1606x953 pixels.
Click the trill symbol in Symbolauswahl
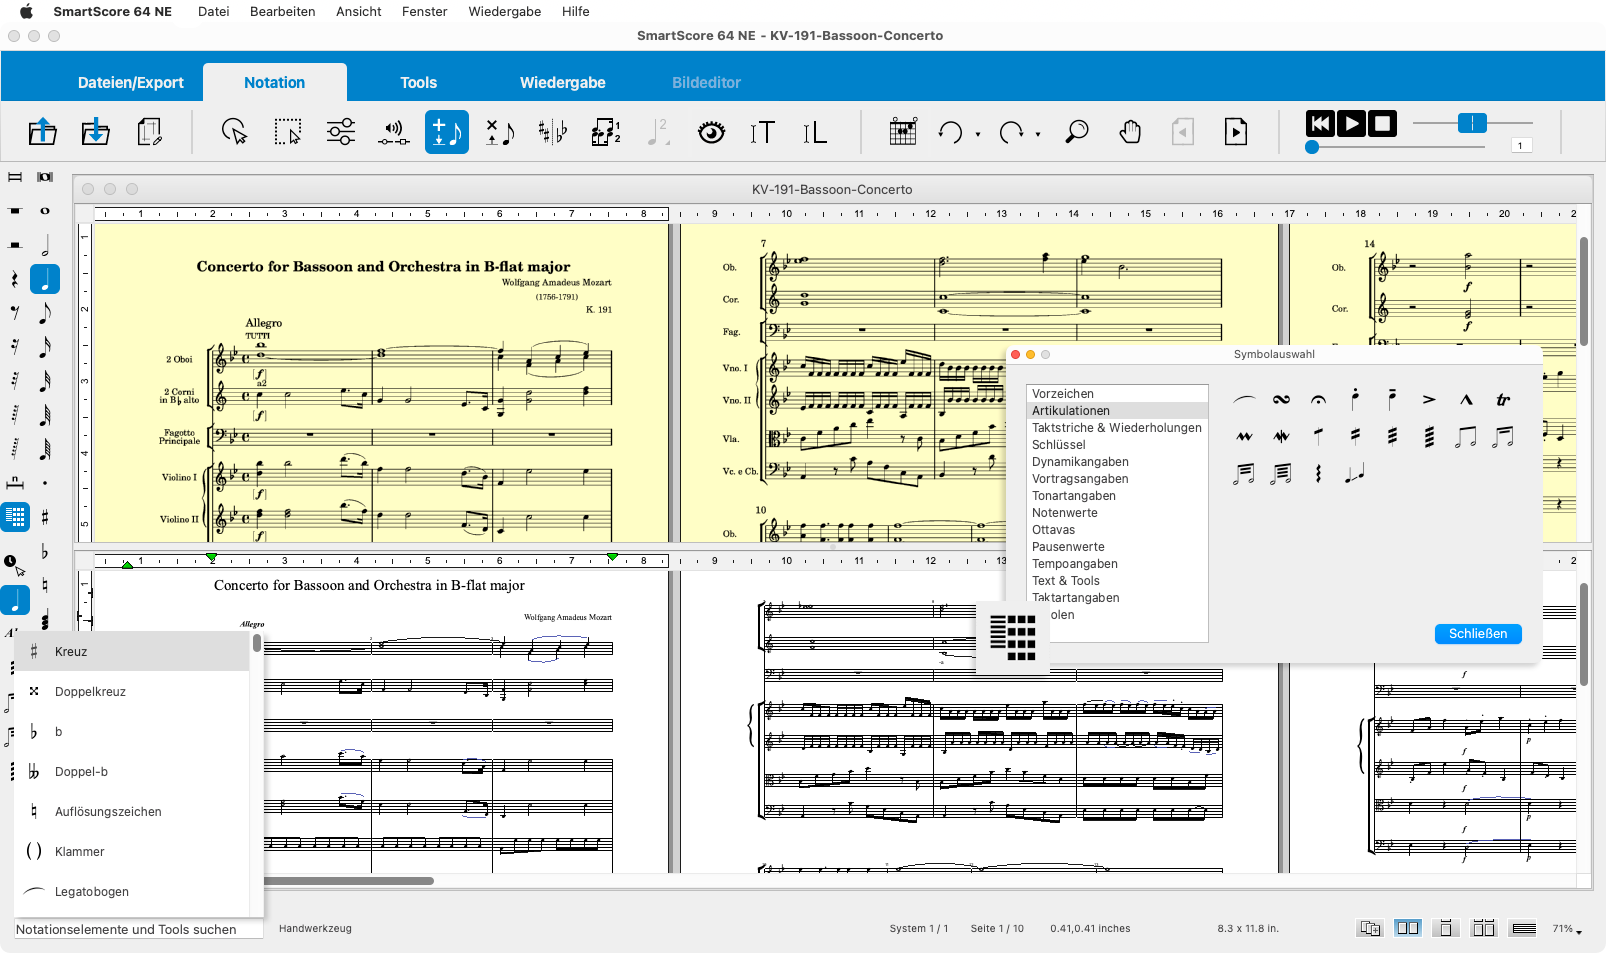1502,400
